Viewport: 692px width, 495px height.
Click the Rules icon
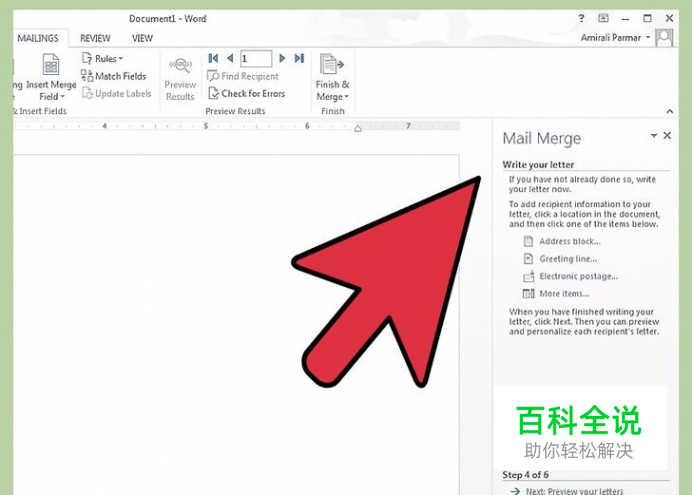coord(86,58)
